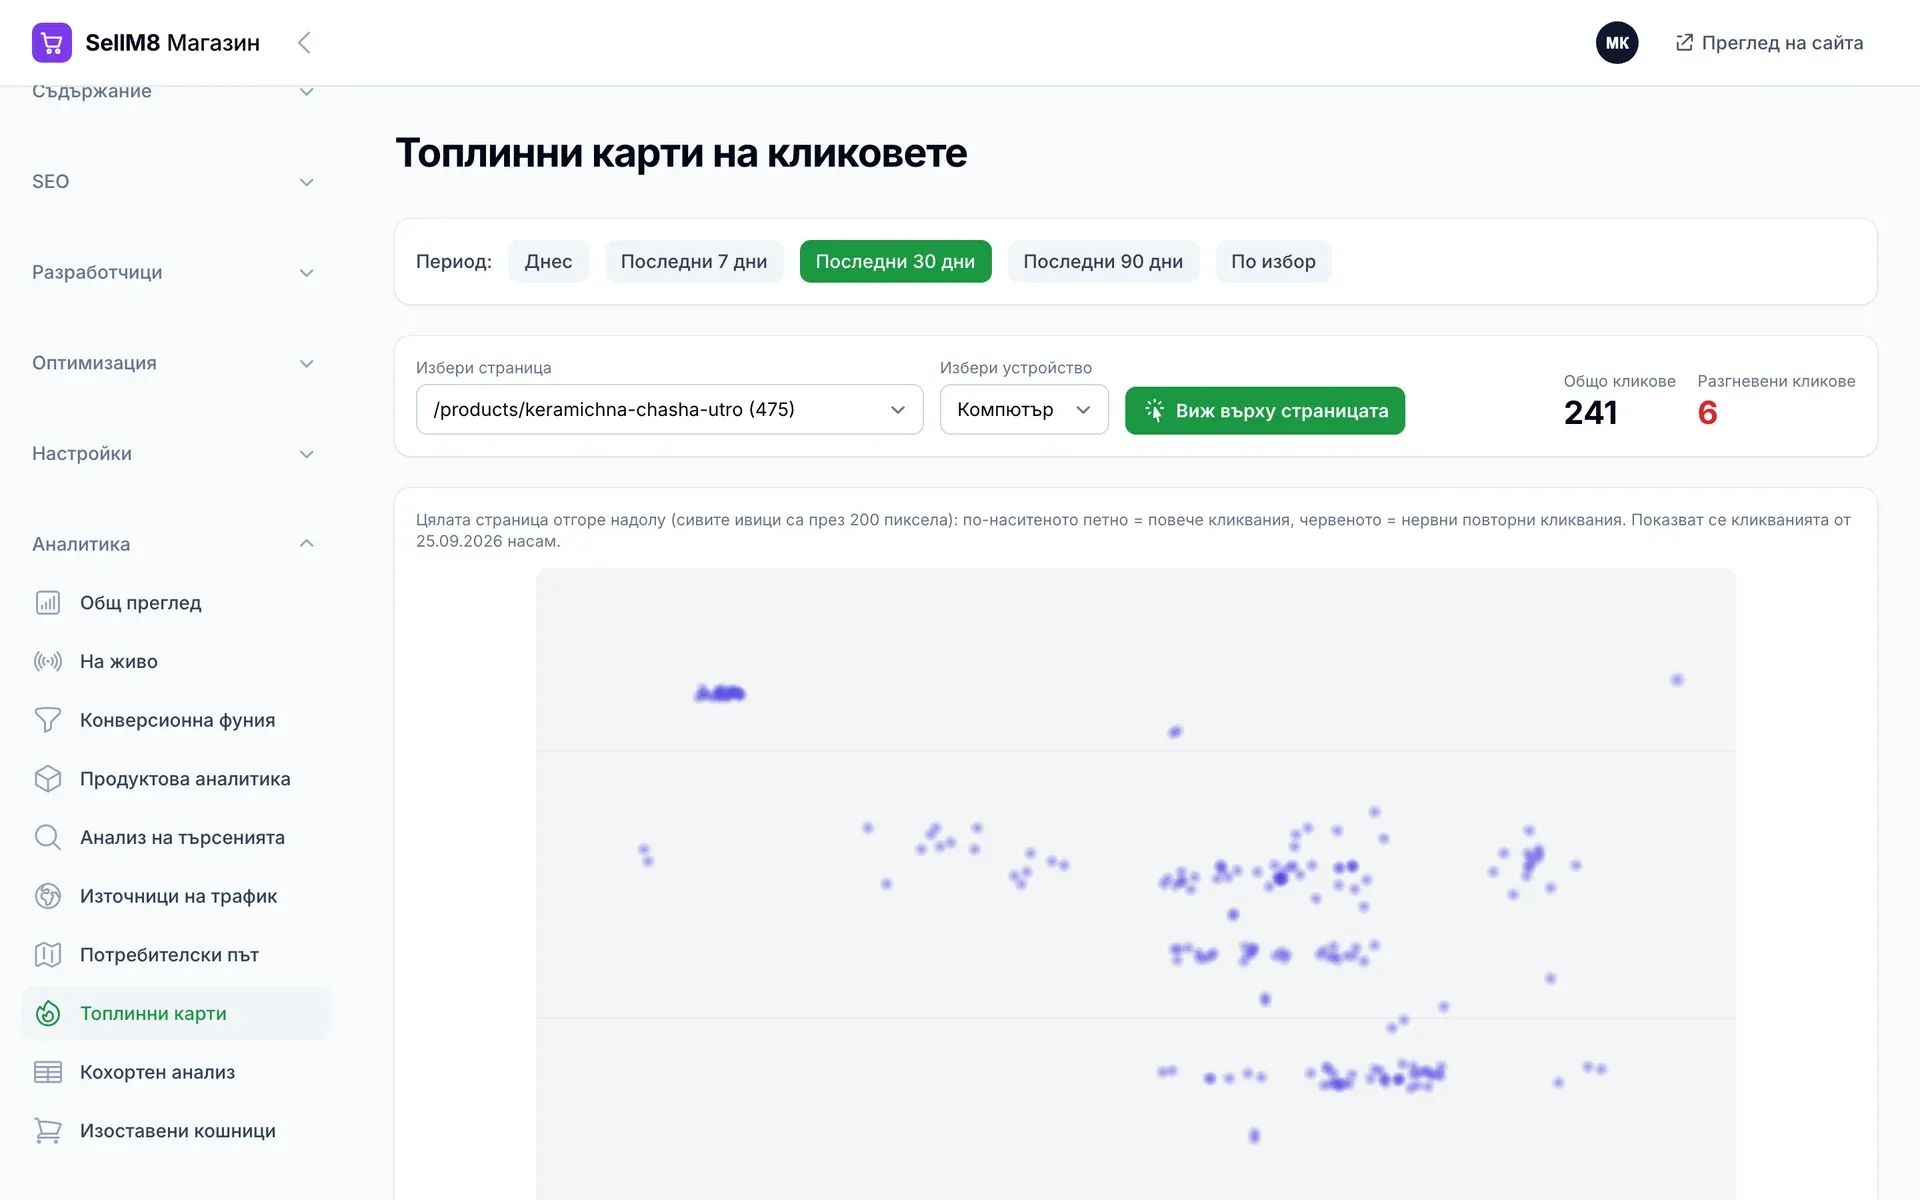The width and height of the screenshot is (1920, 1200).
Task: Open the Компютър device dropdown
Action: click(1024, 410)
